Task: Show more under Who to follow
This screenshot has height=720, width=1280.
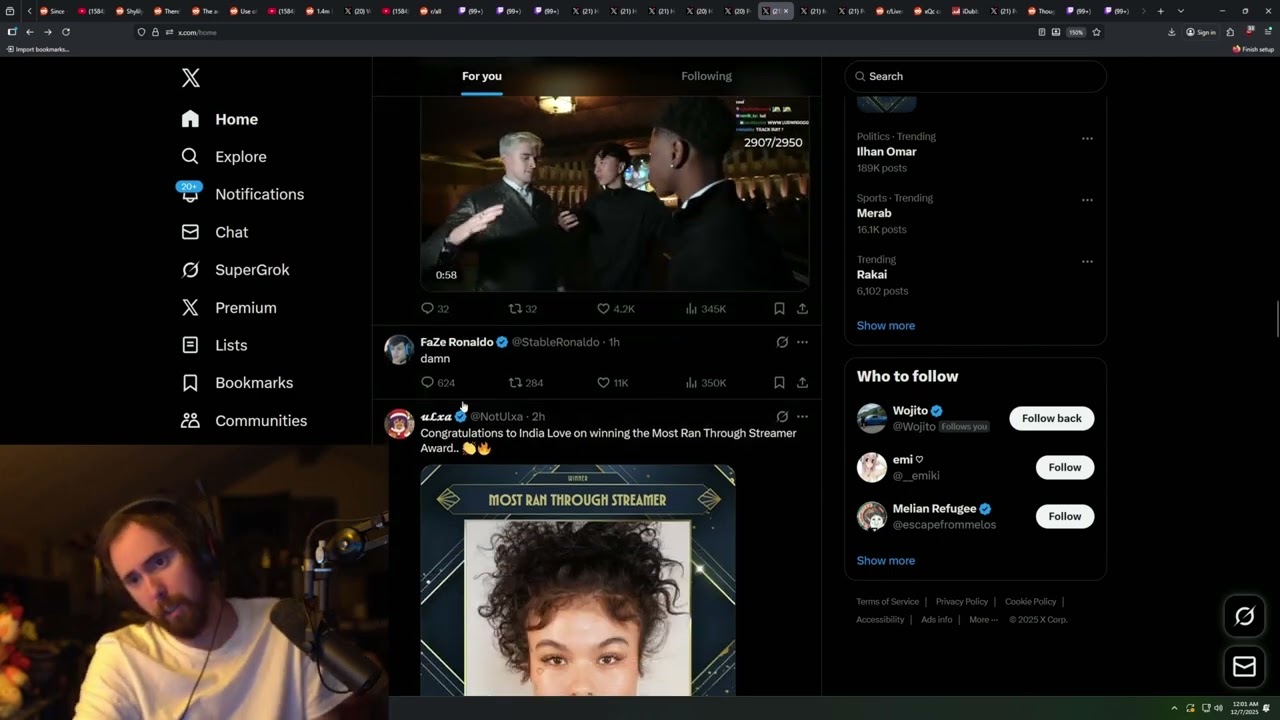Action: pos(886,560)
